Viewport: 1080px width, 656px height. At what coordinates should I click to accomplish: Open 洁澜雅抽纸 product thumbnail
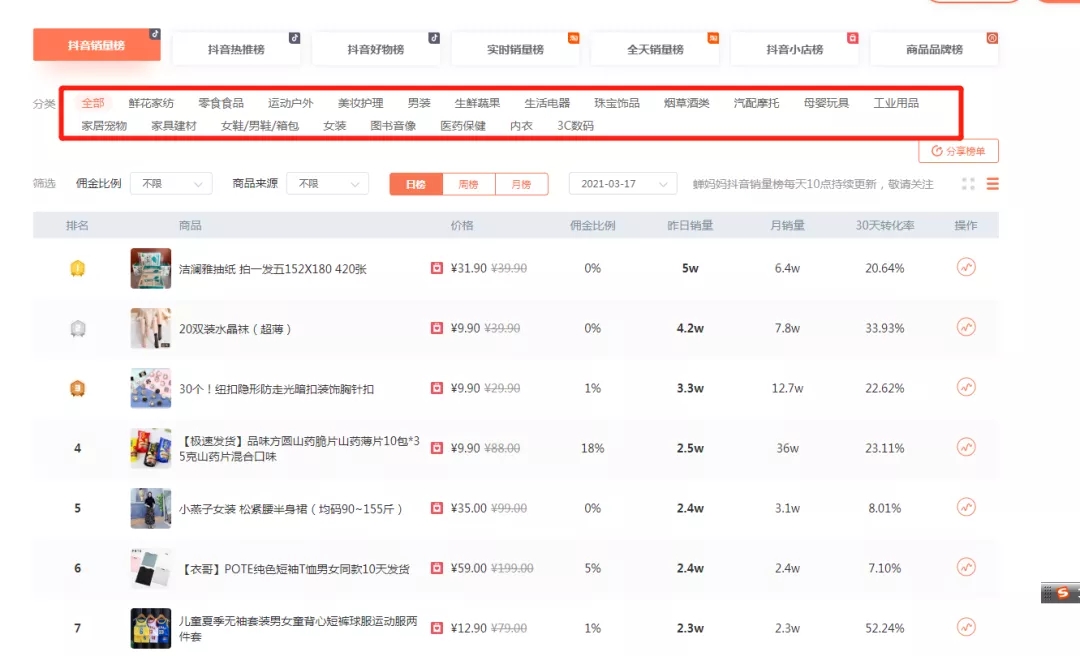tap(151, 268)
